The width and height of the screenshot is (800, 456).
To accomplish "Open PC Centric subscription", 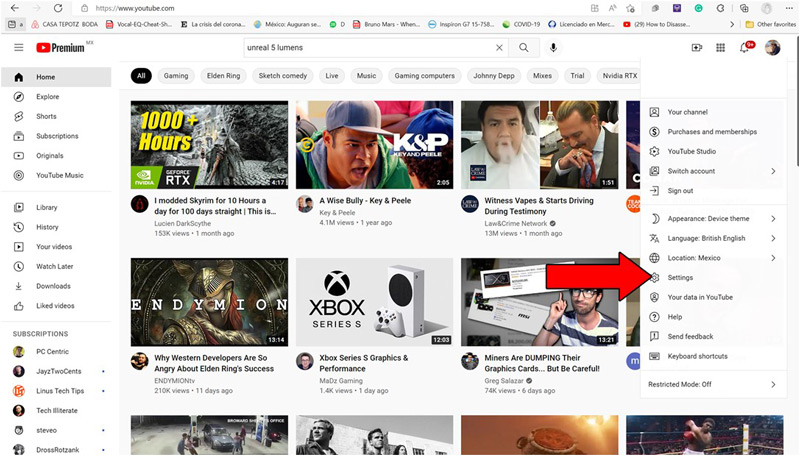I will [x=56, y=351].
